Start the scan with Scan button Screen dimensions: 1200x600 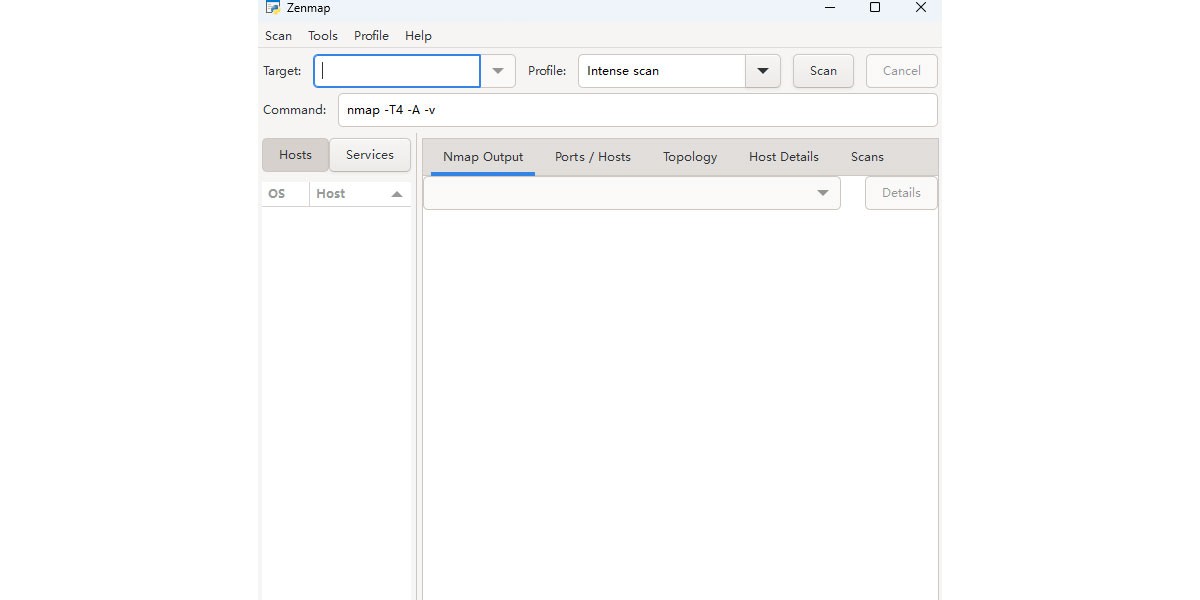pos(823,71)
